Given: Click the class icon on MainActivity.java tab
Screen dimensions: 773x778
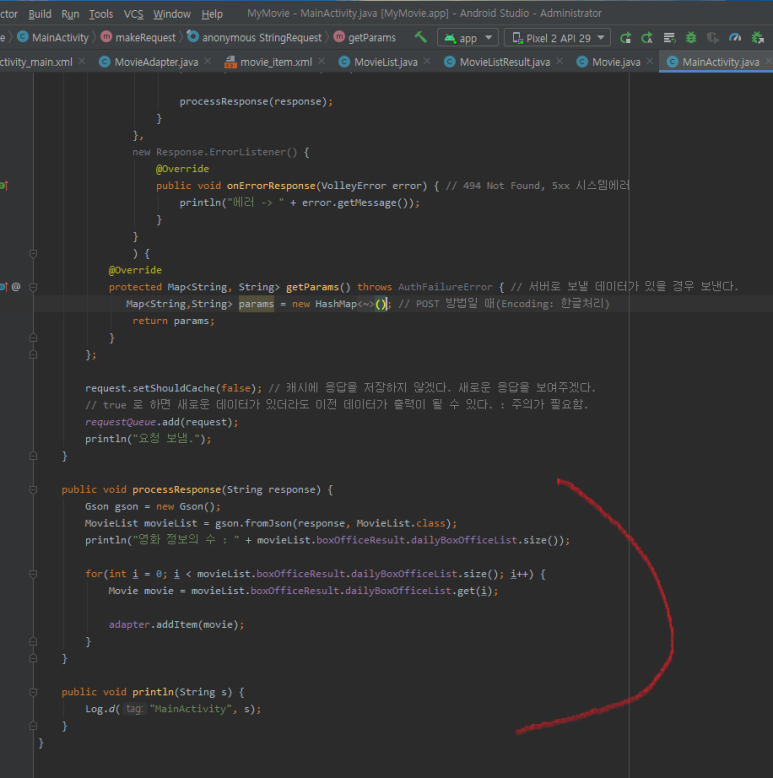Looking at the screenshot, I should 672,62.
